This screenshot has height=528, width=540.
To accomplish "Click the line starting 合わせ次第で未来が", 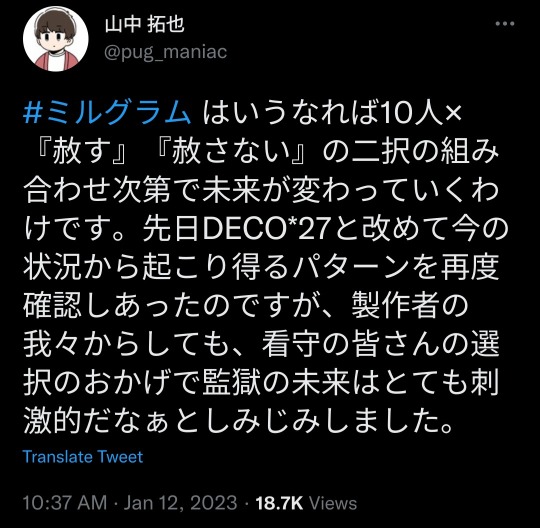I will tap(261, 190).
